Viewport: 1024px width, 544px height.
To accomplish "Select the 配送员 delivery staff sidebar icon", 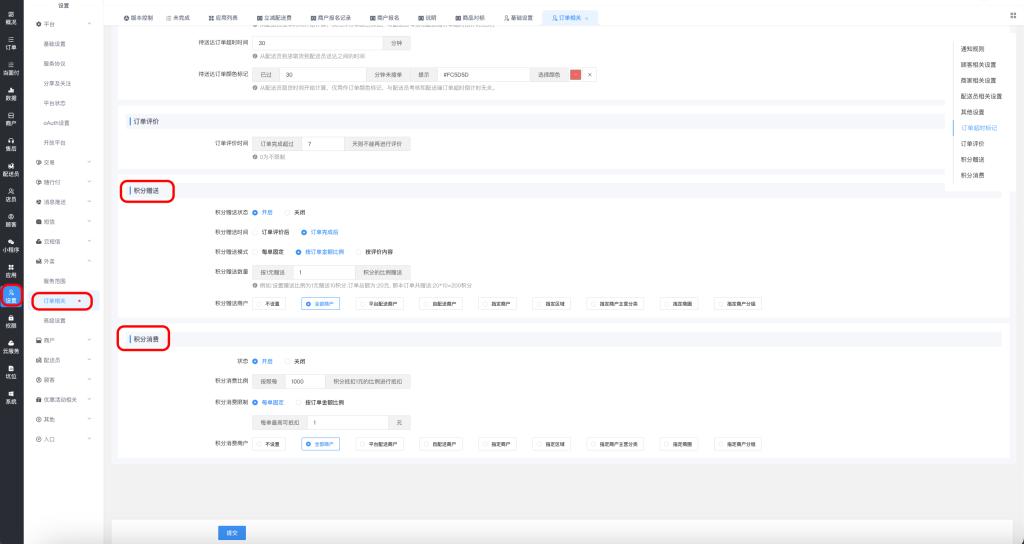I will click(11, 170).
